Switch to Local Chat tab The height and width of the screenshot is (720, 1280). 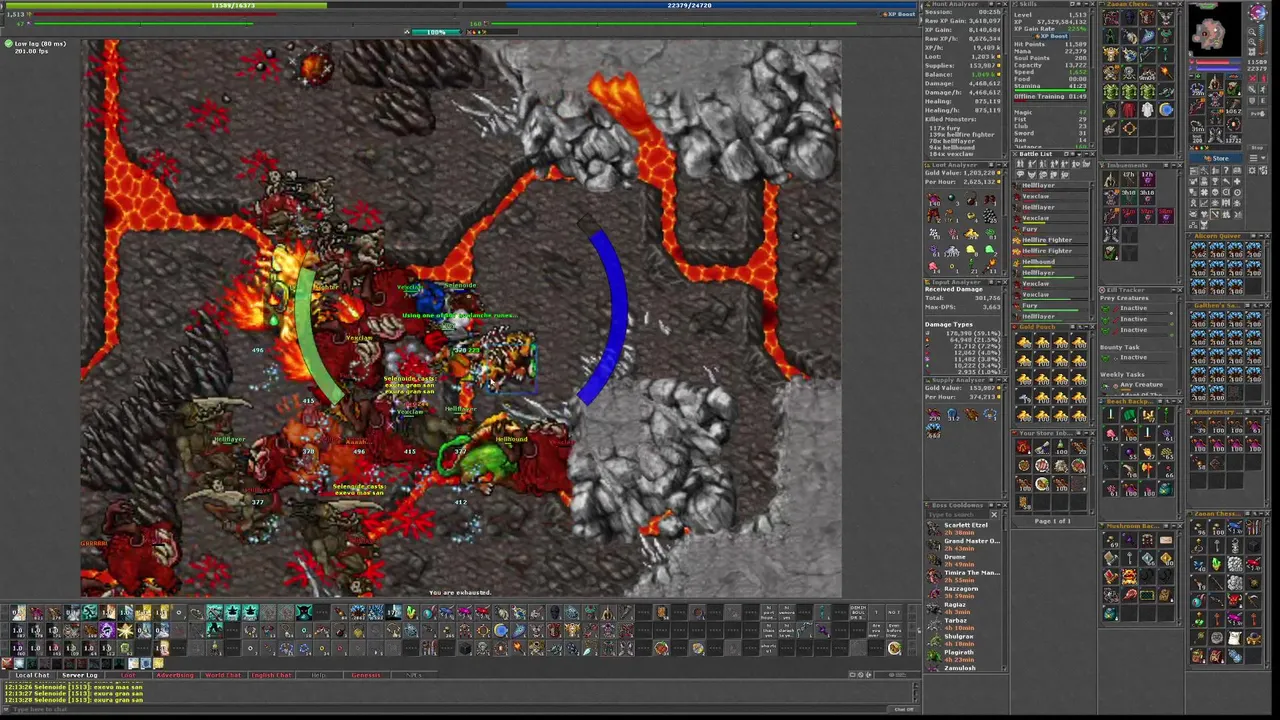point(32,675)
